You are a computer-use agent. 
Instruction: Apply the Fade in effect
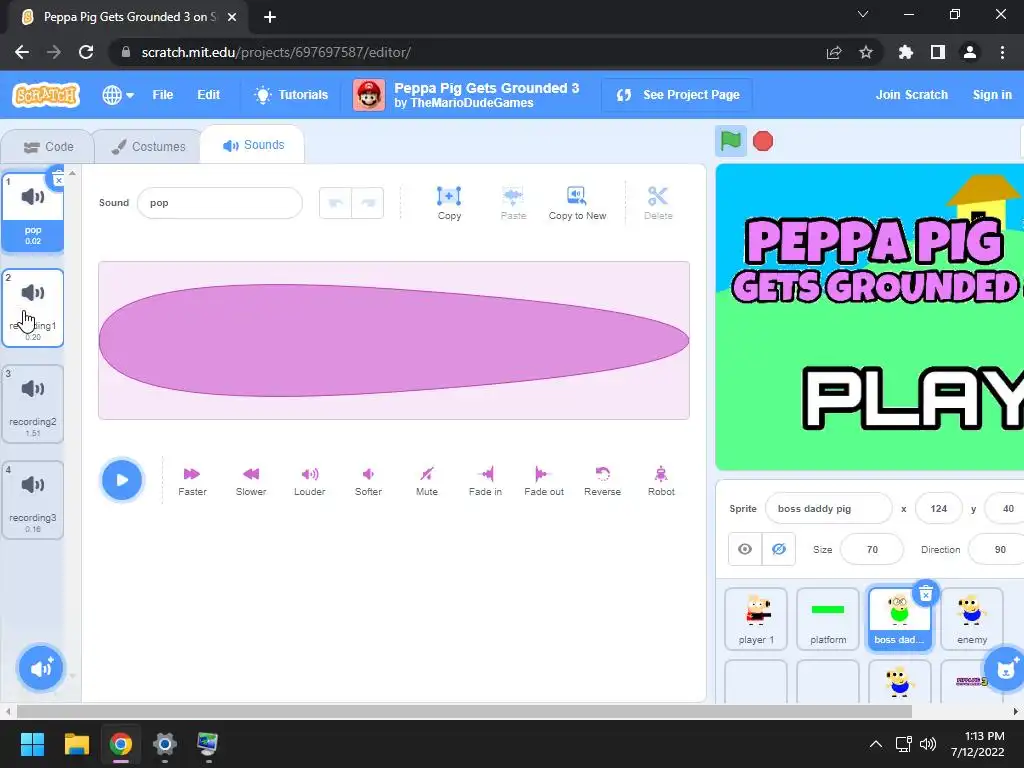pyautogui.click(x=485, y=481)
